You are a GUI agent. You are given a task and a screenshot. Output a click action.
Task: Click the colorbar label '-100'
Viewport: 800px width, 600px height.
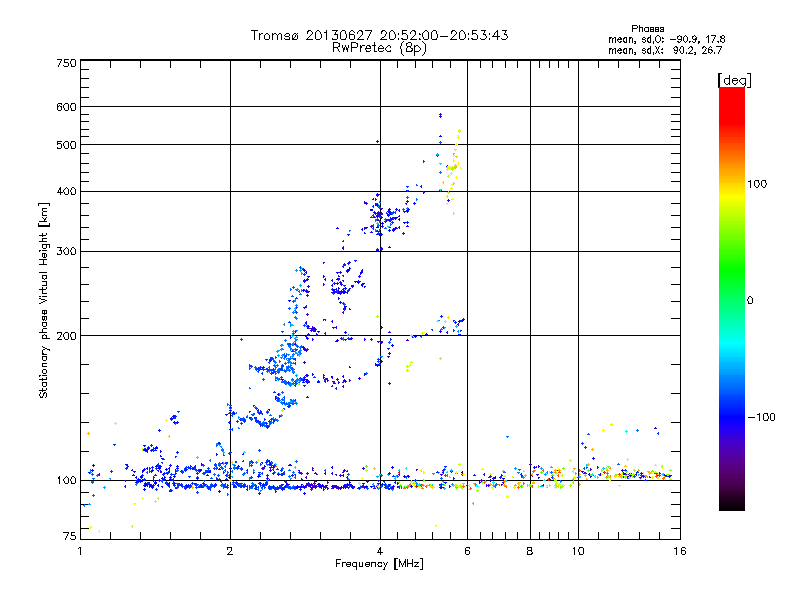tap(761, 417)
